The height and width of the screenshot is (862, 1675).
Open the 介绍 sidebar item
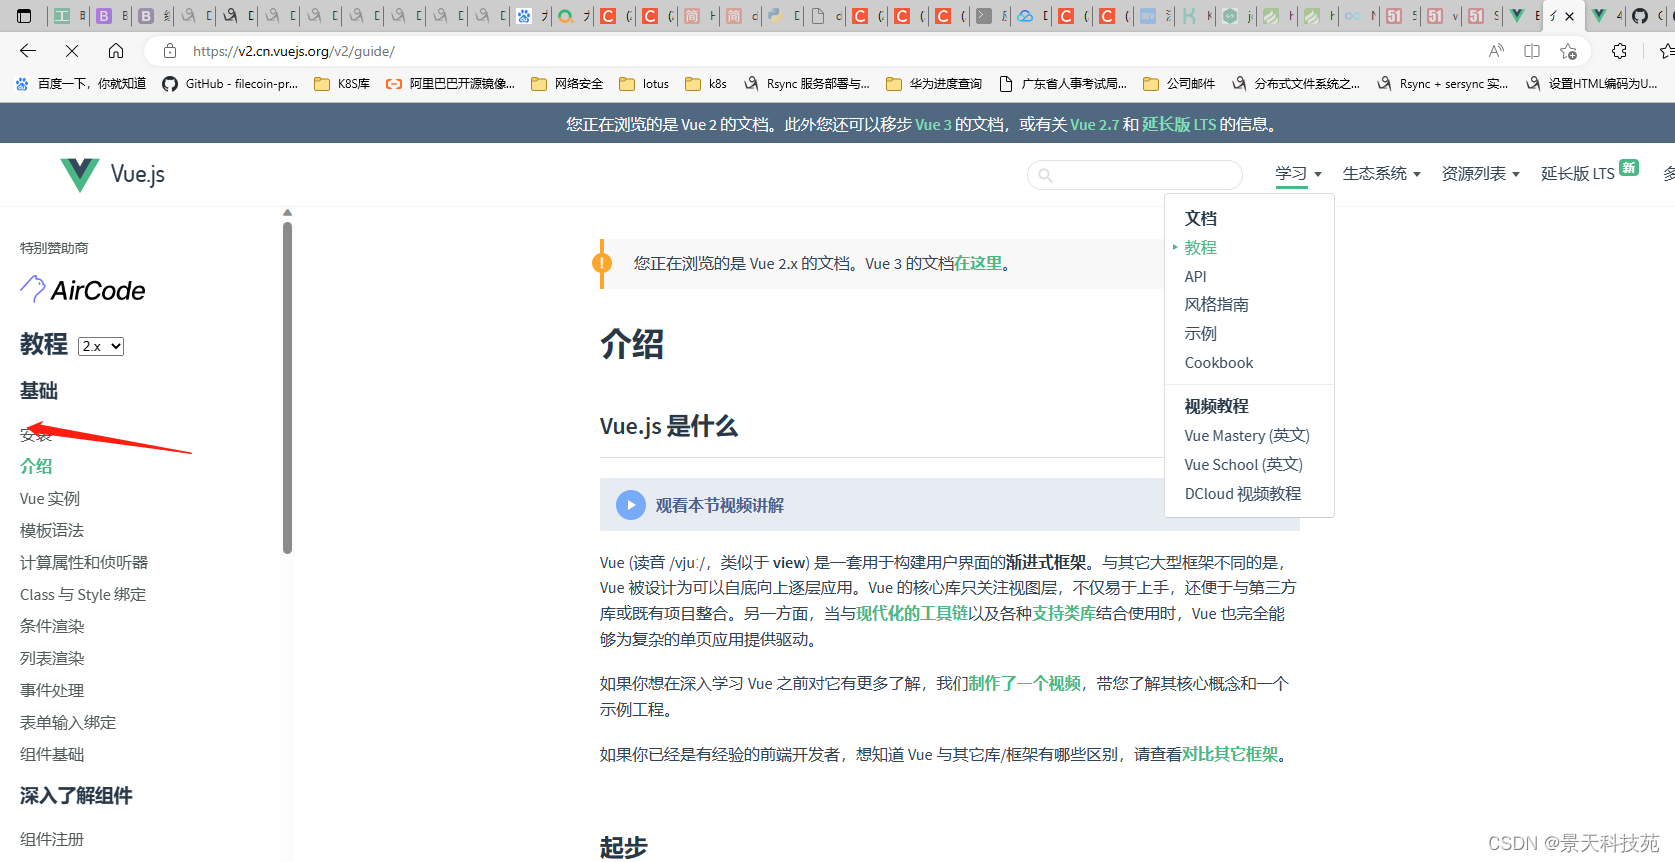tap(36, 466)
